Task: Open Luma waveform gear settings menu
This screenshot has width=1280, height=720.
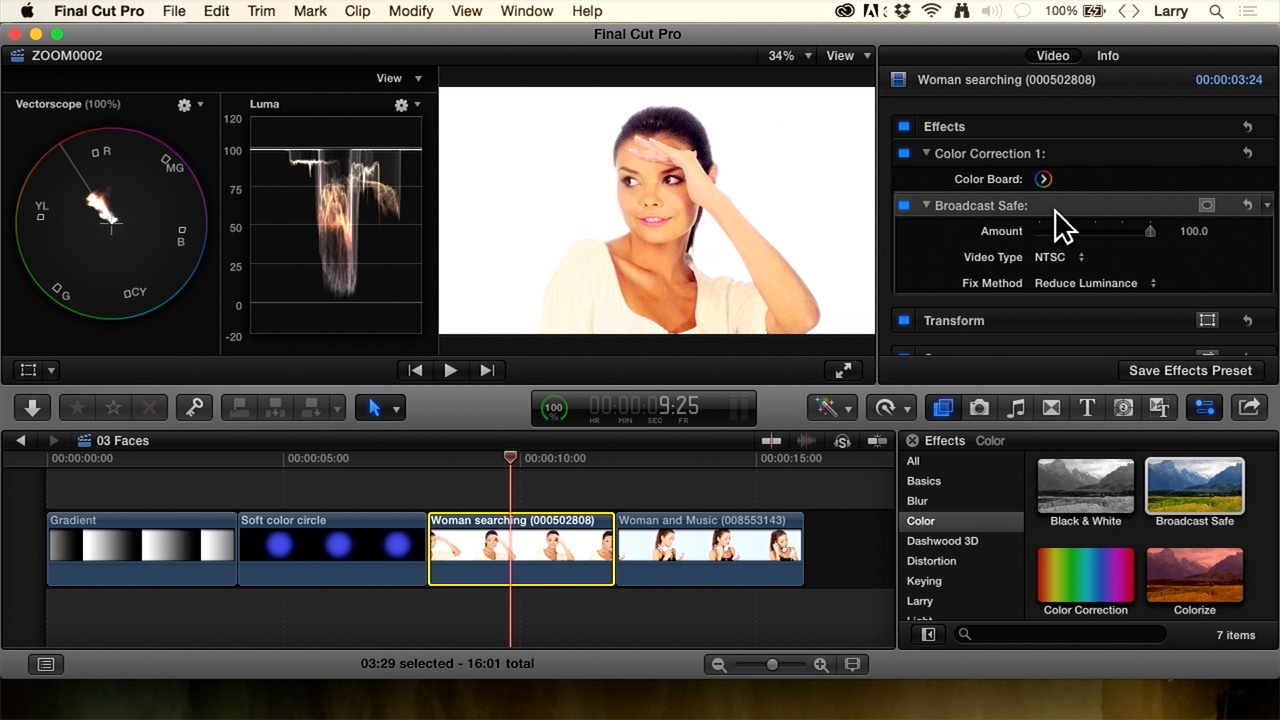Action: coord(406,105)
